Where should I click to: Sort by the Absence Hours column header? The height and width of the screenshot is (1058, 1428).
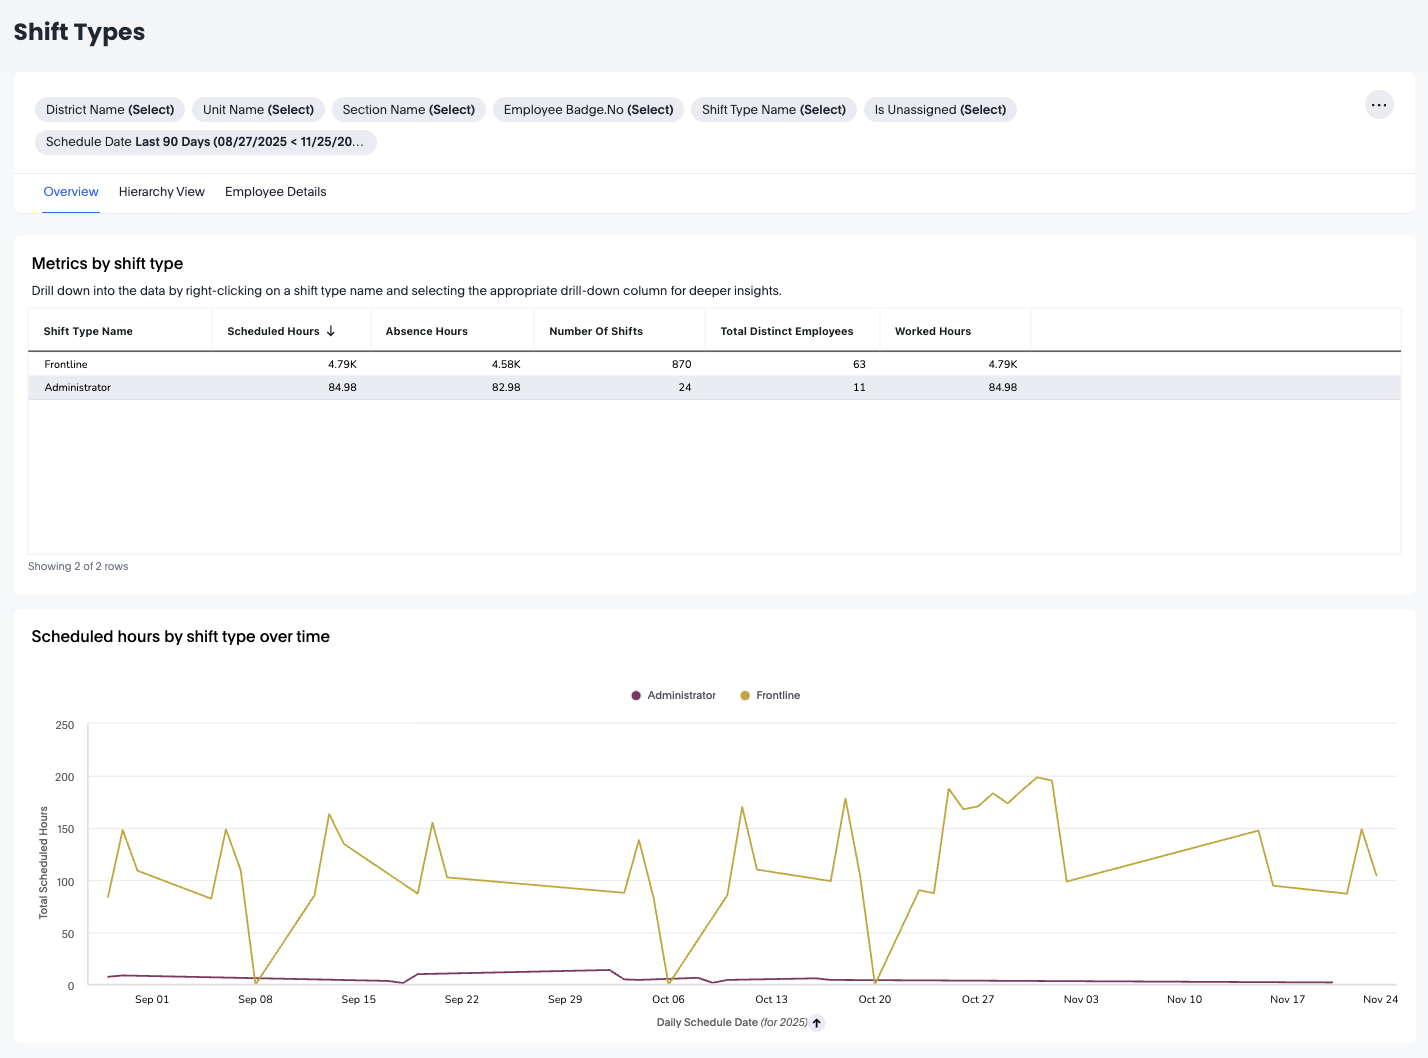pyautogui.click(x=426, y=331)
